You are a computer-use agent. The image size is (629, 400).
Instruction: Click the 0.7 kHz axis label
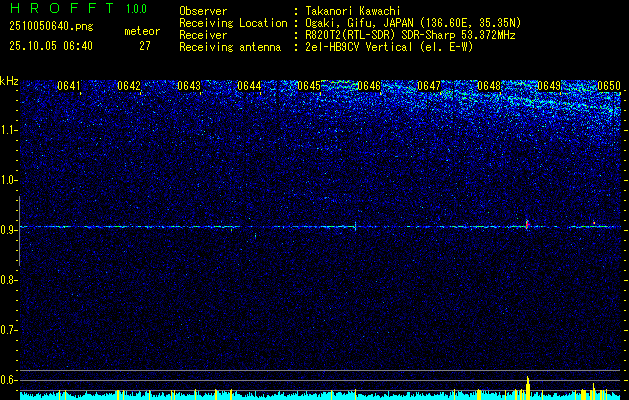(8, 330)
